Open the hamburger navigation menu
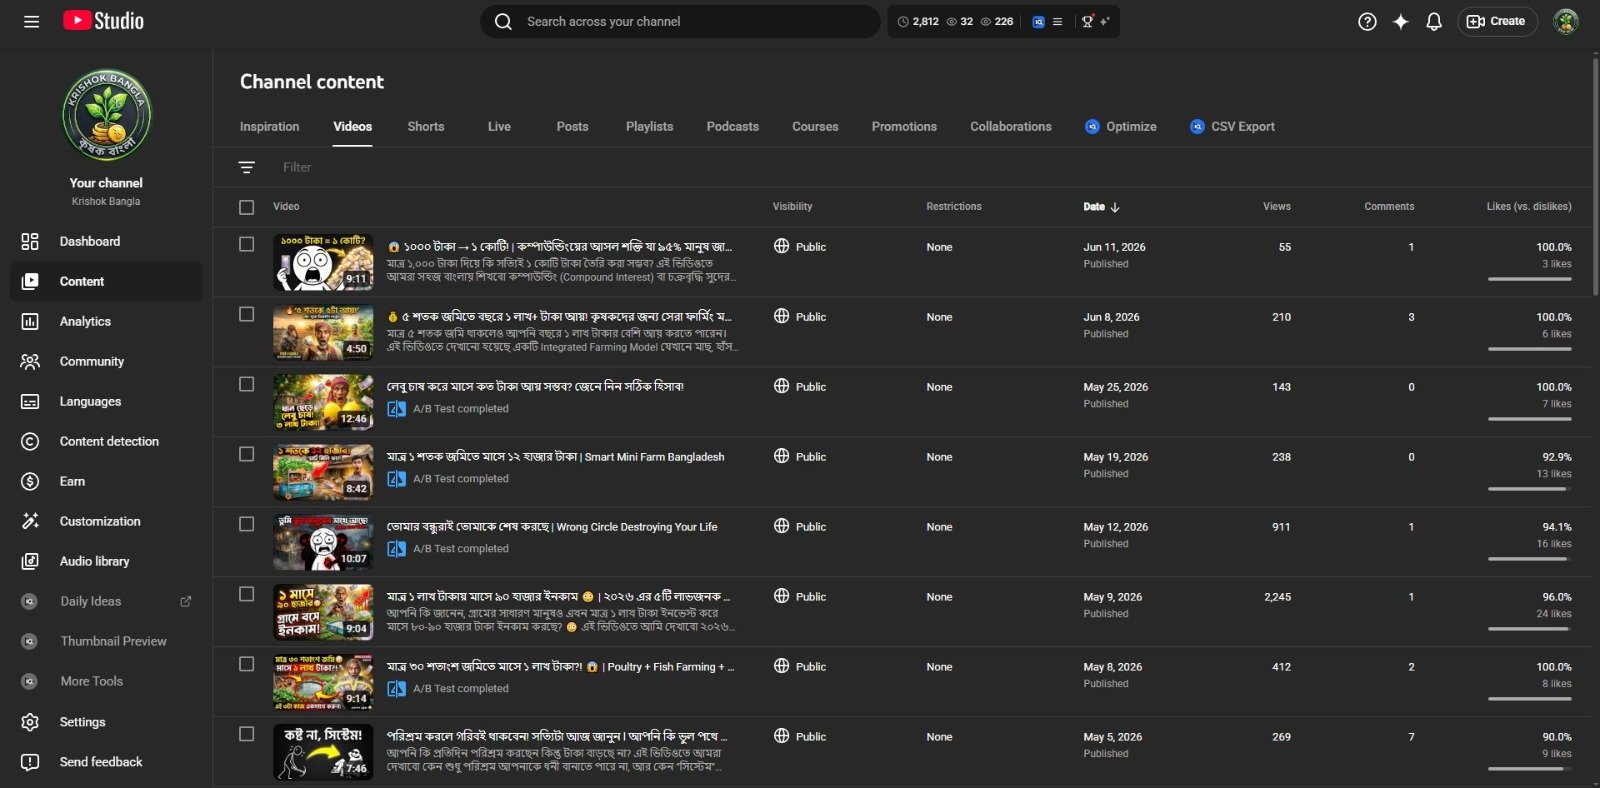Screen dimensions: 1600x788 point(31,21)
